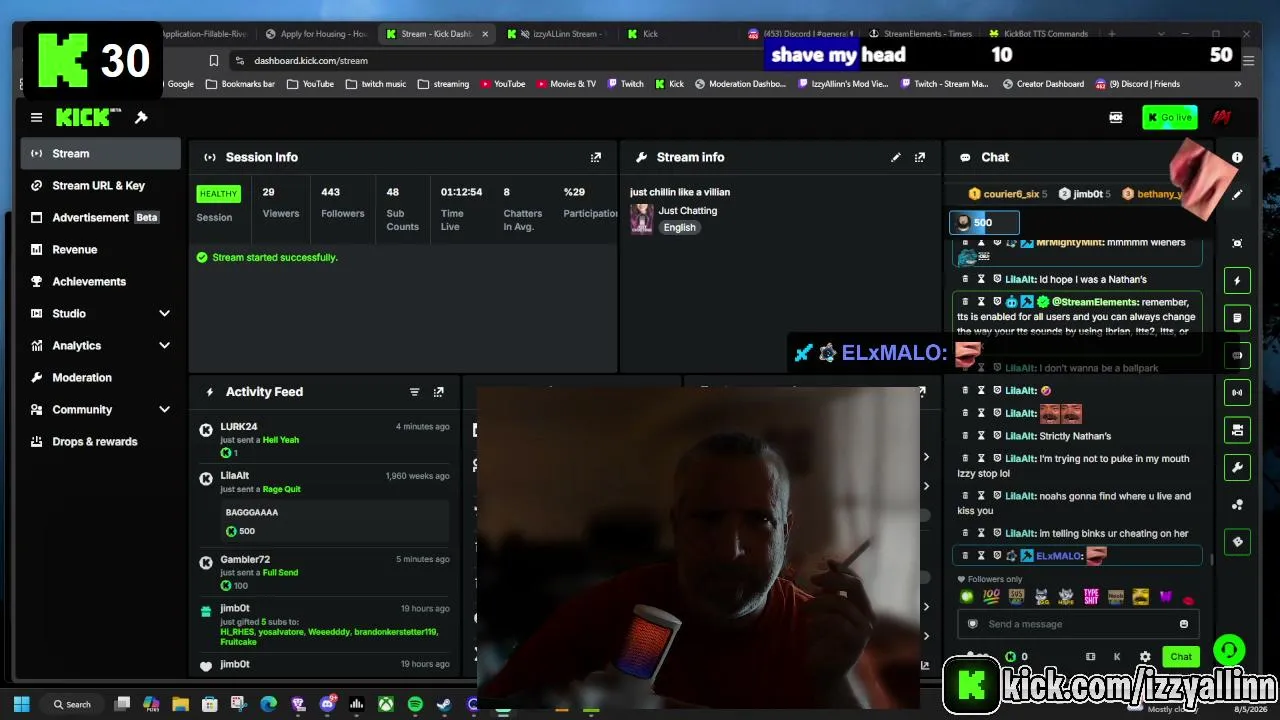Open the Windows Start menu
Viewport: 1280px width, 720px height.
[22, 704]
